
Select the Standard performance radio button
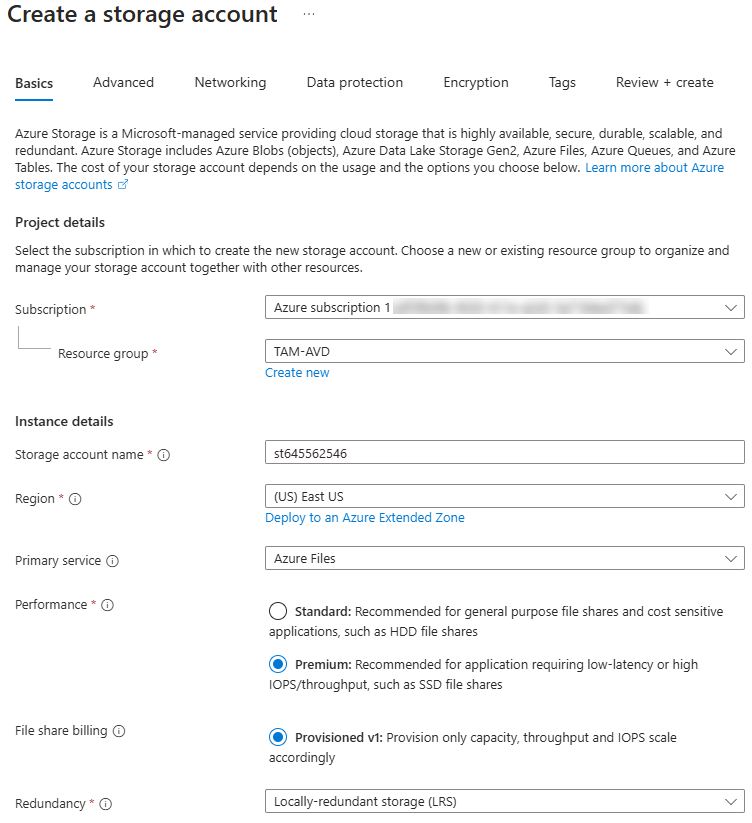tap(278, 611)
